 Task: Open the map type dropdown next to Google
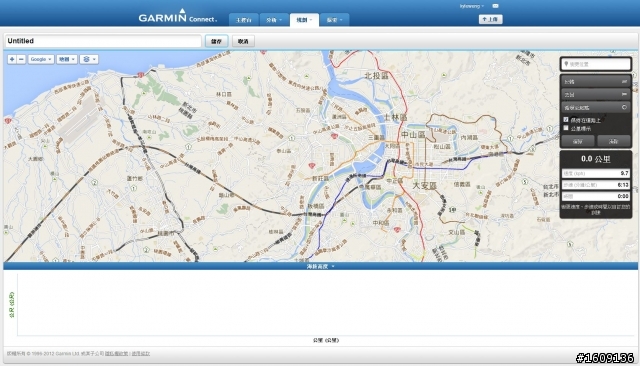[67, 59]
